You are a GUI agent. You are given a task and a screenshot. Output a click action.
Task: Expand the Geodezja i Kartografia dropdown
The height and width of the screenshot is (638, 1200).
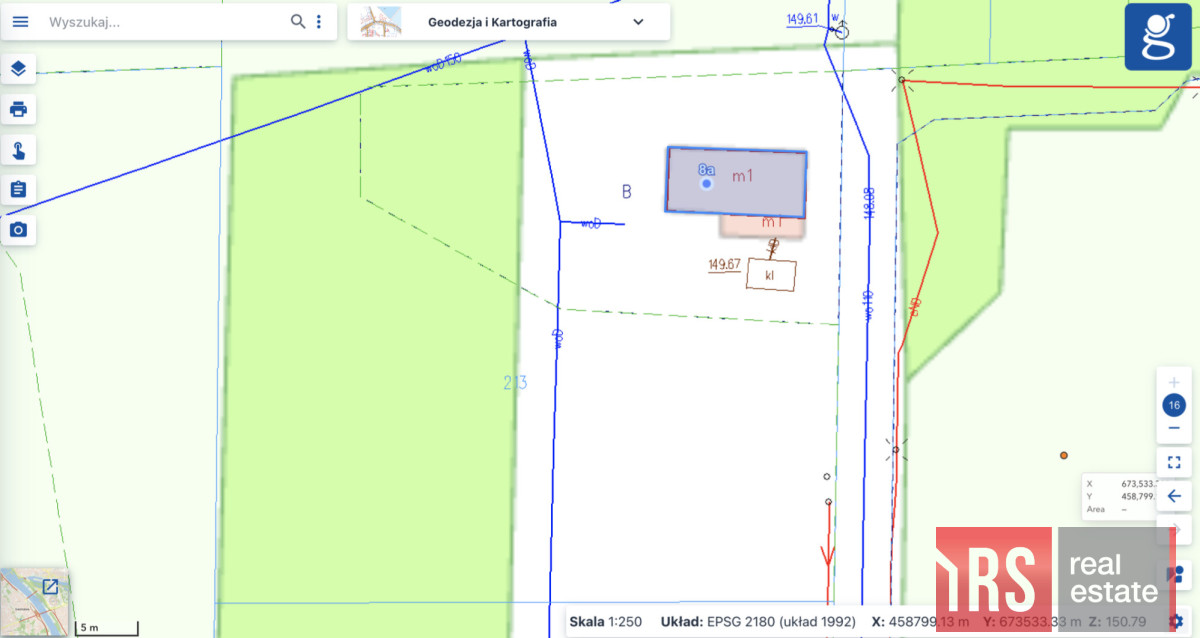[638, 22]
